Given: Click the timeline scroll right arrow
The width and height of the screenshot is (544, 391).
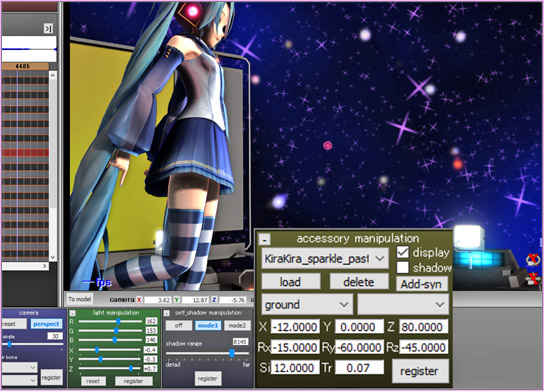Looking at the screenshot, I should [45, 266].
